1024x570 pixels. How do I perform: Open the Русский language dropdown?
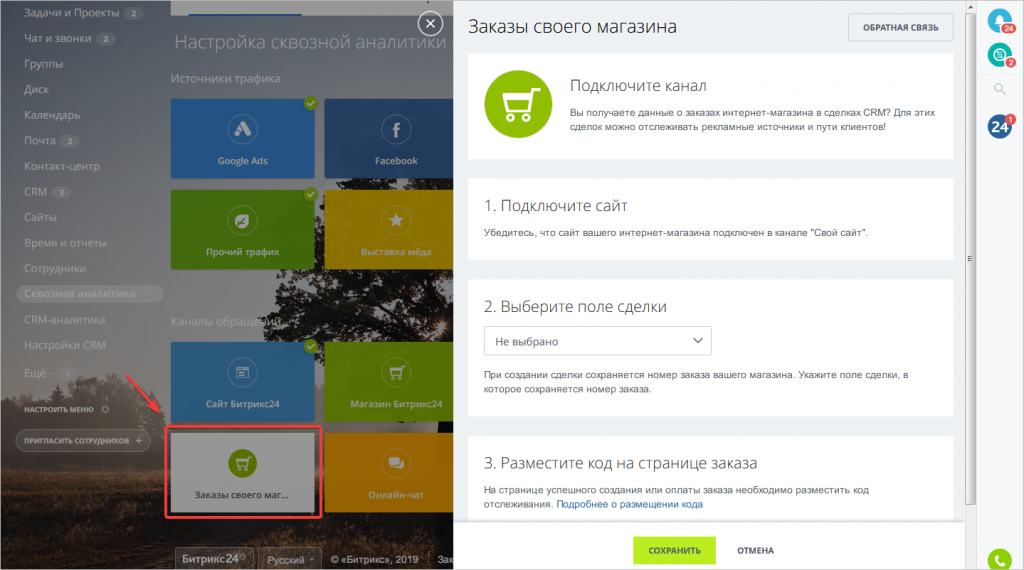tap(291, 560)
